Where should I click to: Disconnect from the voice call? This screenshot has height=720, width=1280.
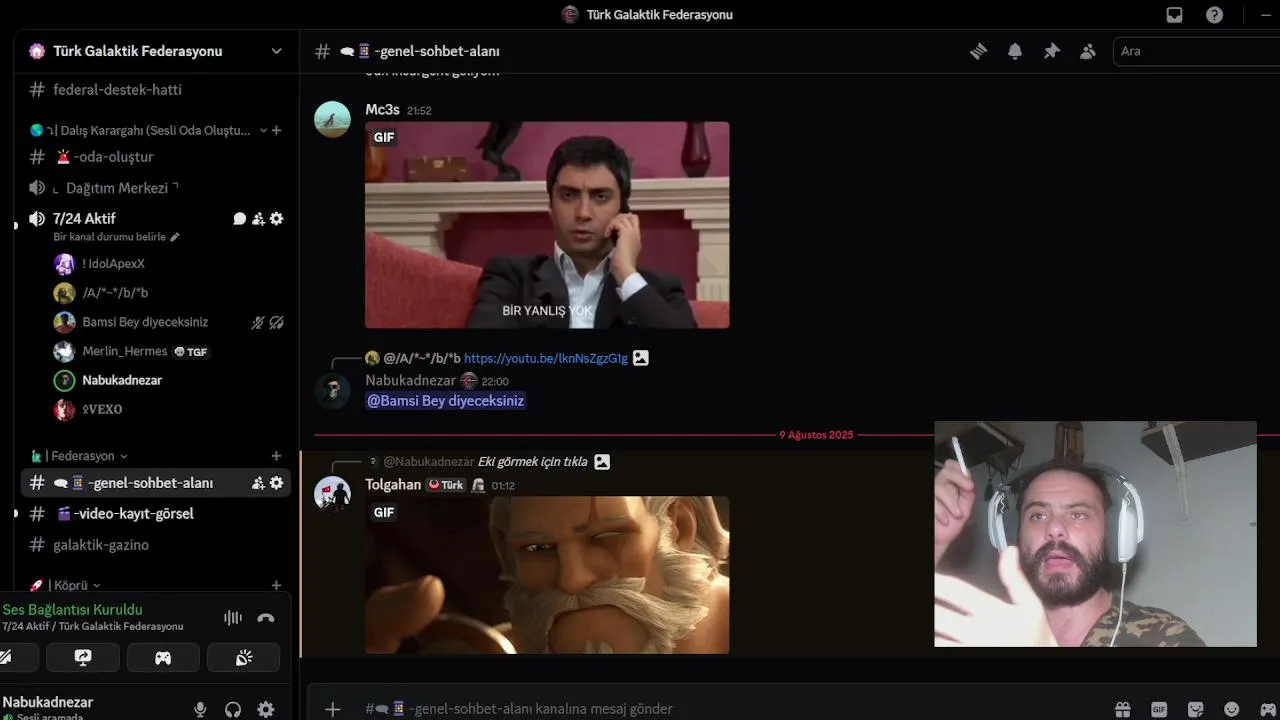click(x=265, y=618)
